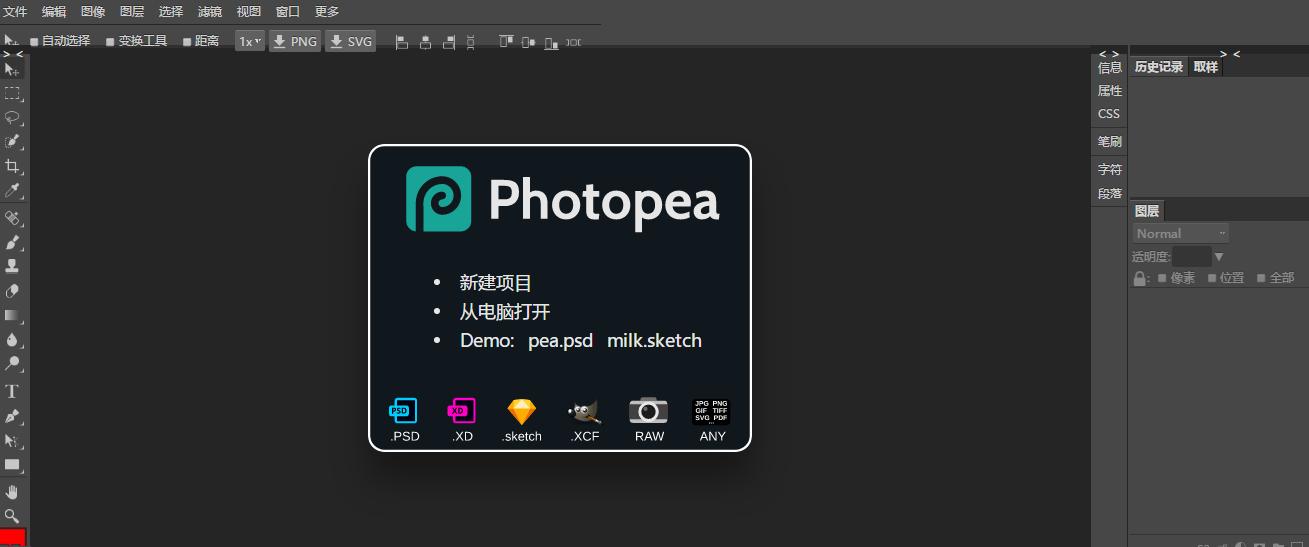Open the milk.sketch demo file
The height and width of the screenshot is (547, 1309).
point(654,341)
